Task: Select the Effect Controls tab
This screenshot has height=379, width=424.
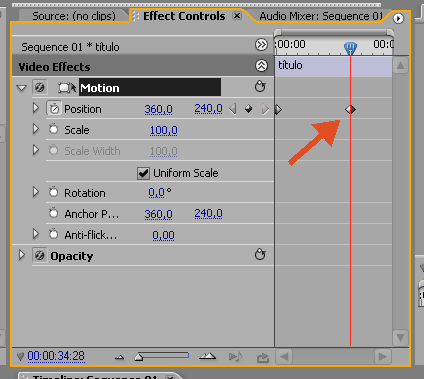Action: tap(184, 16)
